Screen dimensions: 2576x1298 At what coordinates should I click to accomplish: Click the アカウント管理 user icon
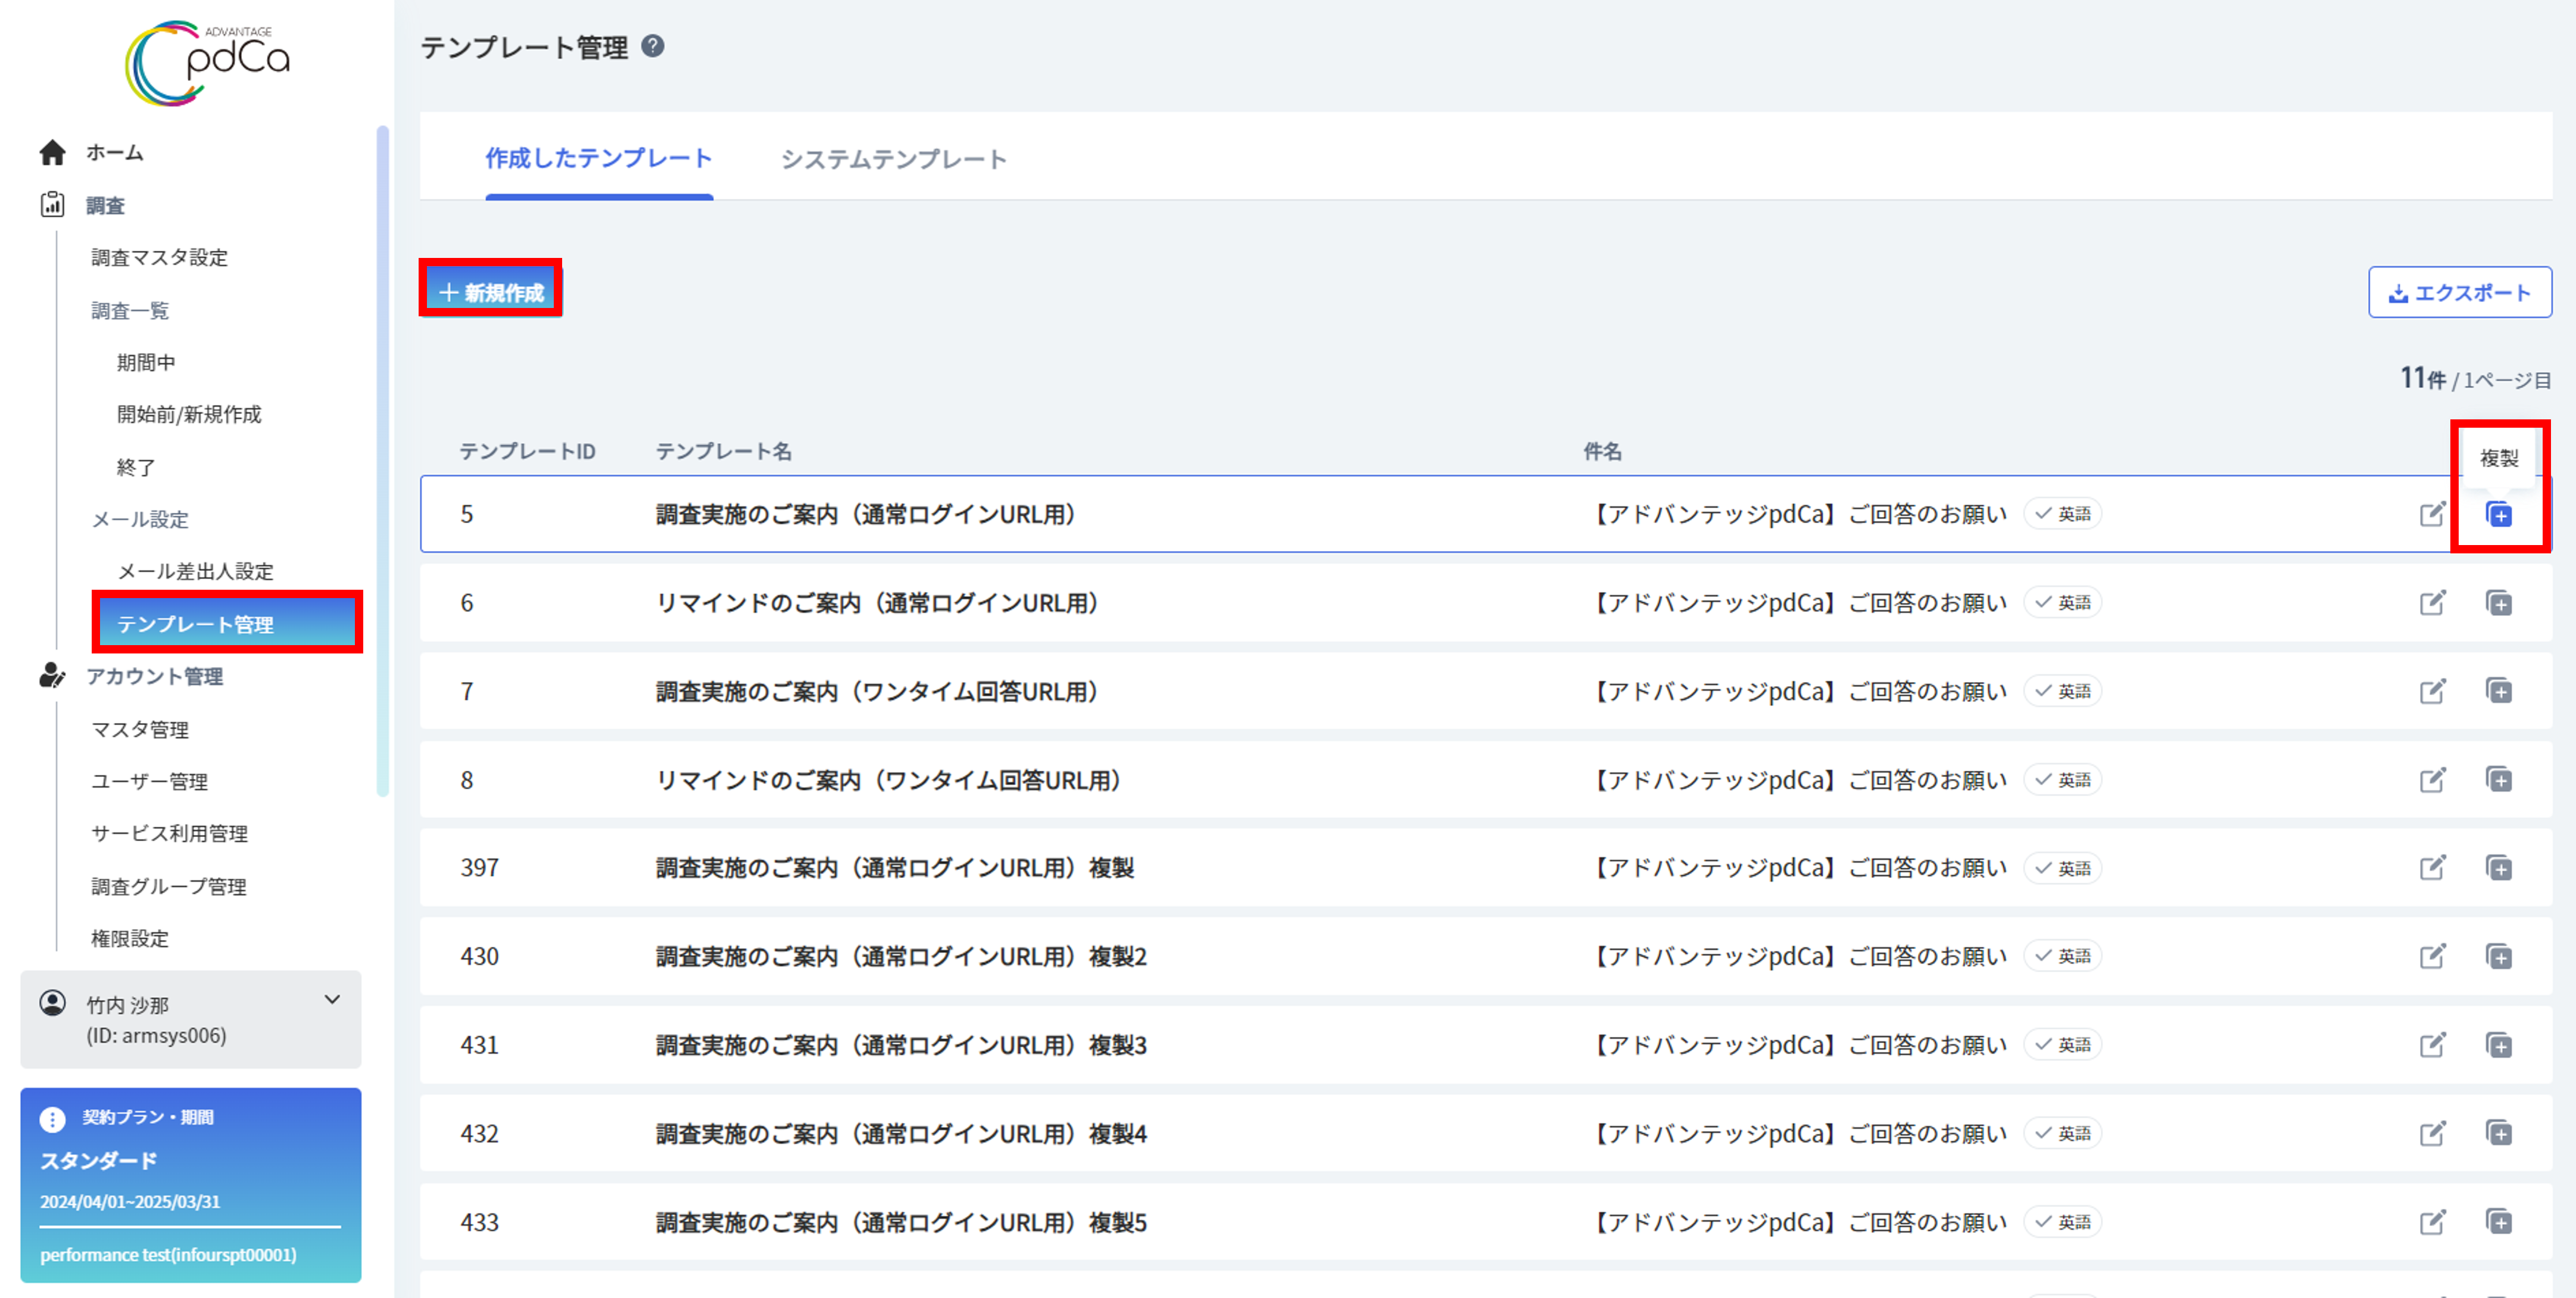(52, 676)
